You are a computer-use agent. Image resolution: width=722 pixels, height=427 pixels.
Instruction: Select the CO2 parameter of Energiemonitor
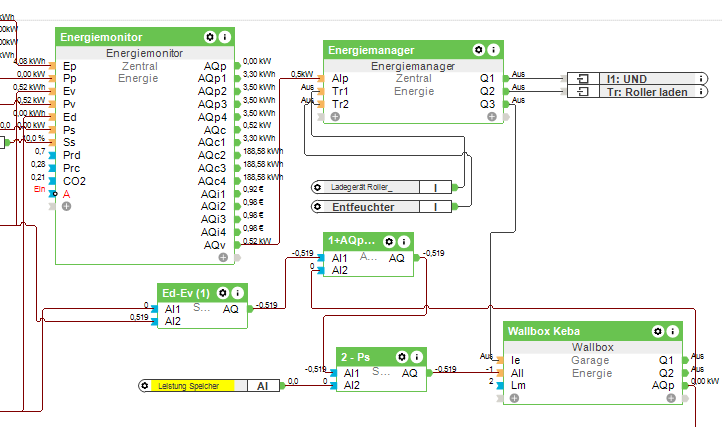click(74, 181)
